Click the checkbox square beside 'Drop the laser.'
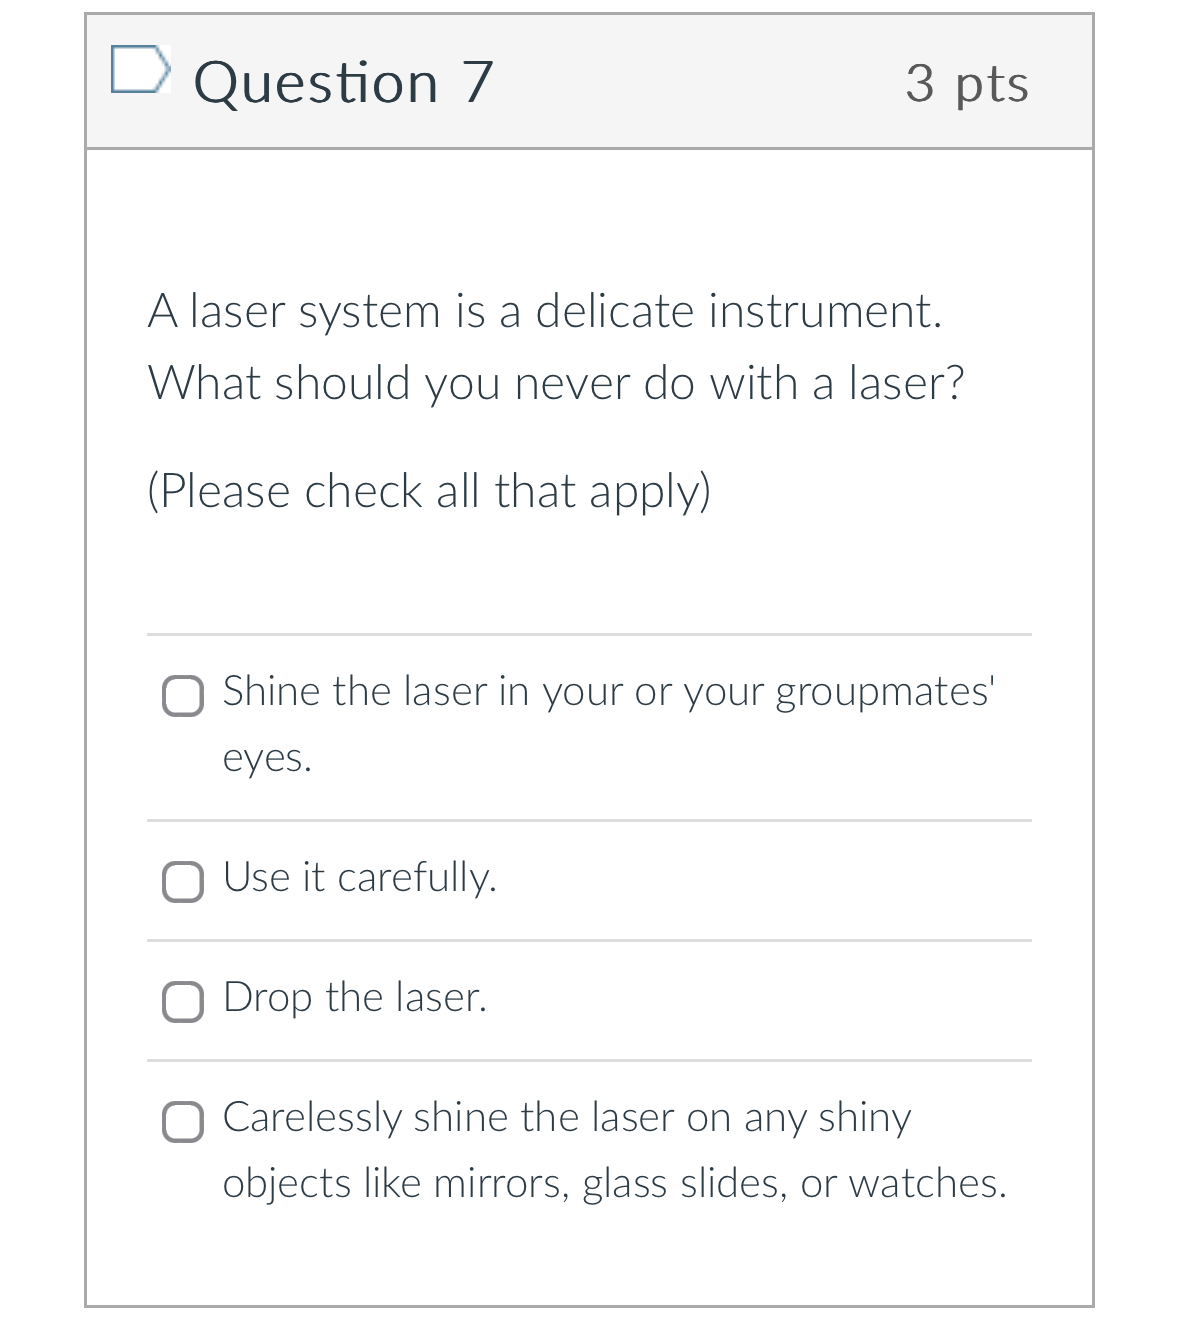This screenshot has height=1343, width=1179. [x=183, y=1003]
